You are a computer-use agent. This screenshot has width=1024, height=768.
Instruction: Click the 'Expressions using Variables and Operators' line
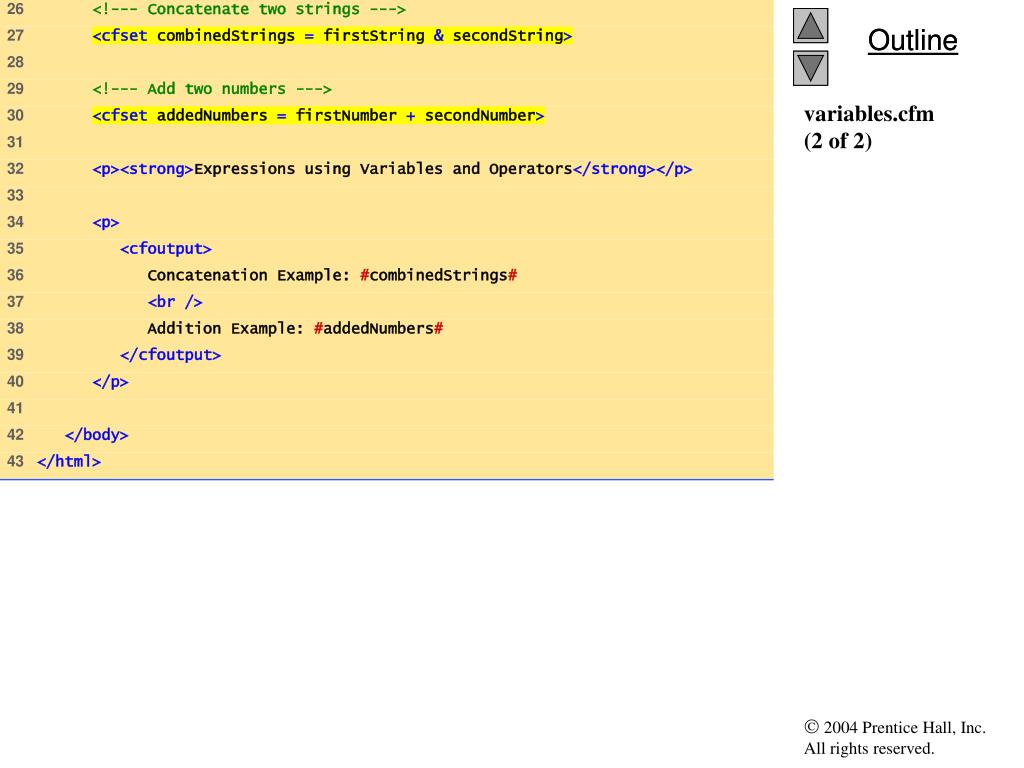coord(392,169)
